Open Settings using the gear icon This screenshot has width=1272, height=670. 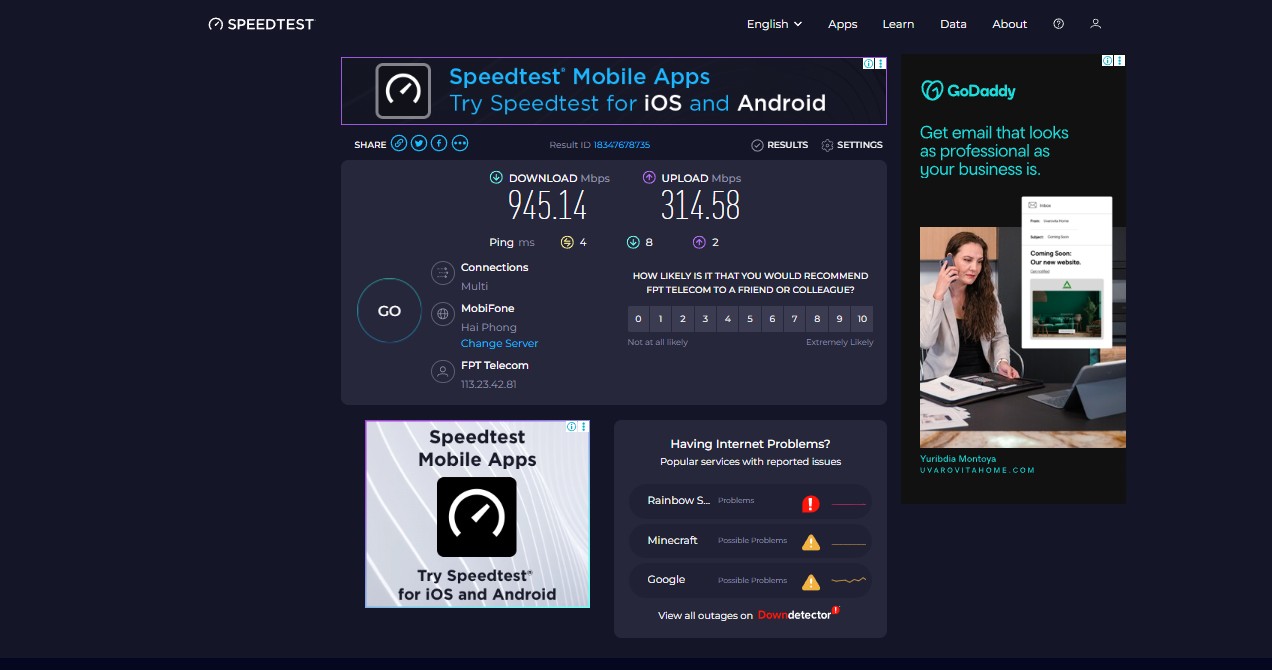[829, 145]
